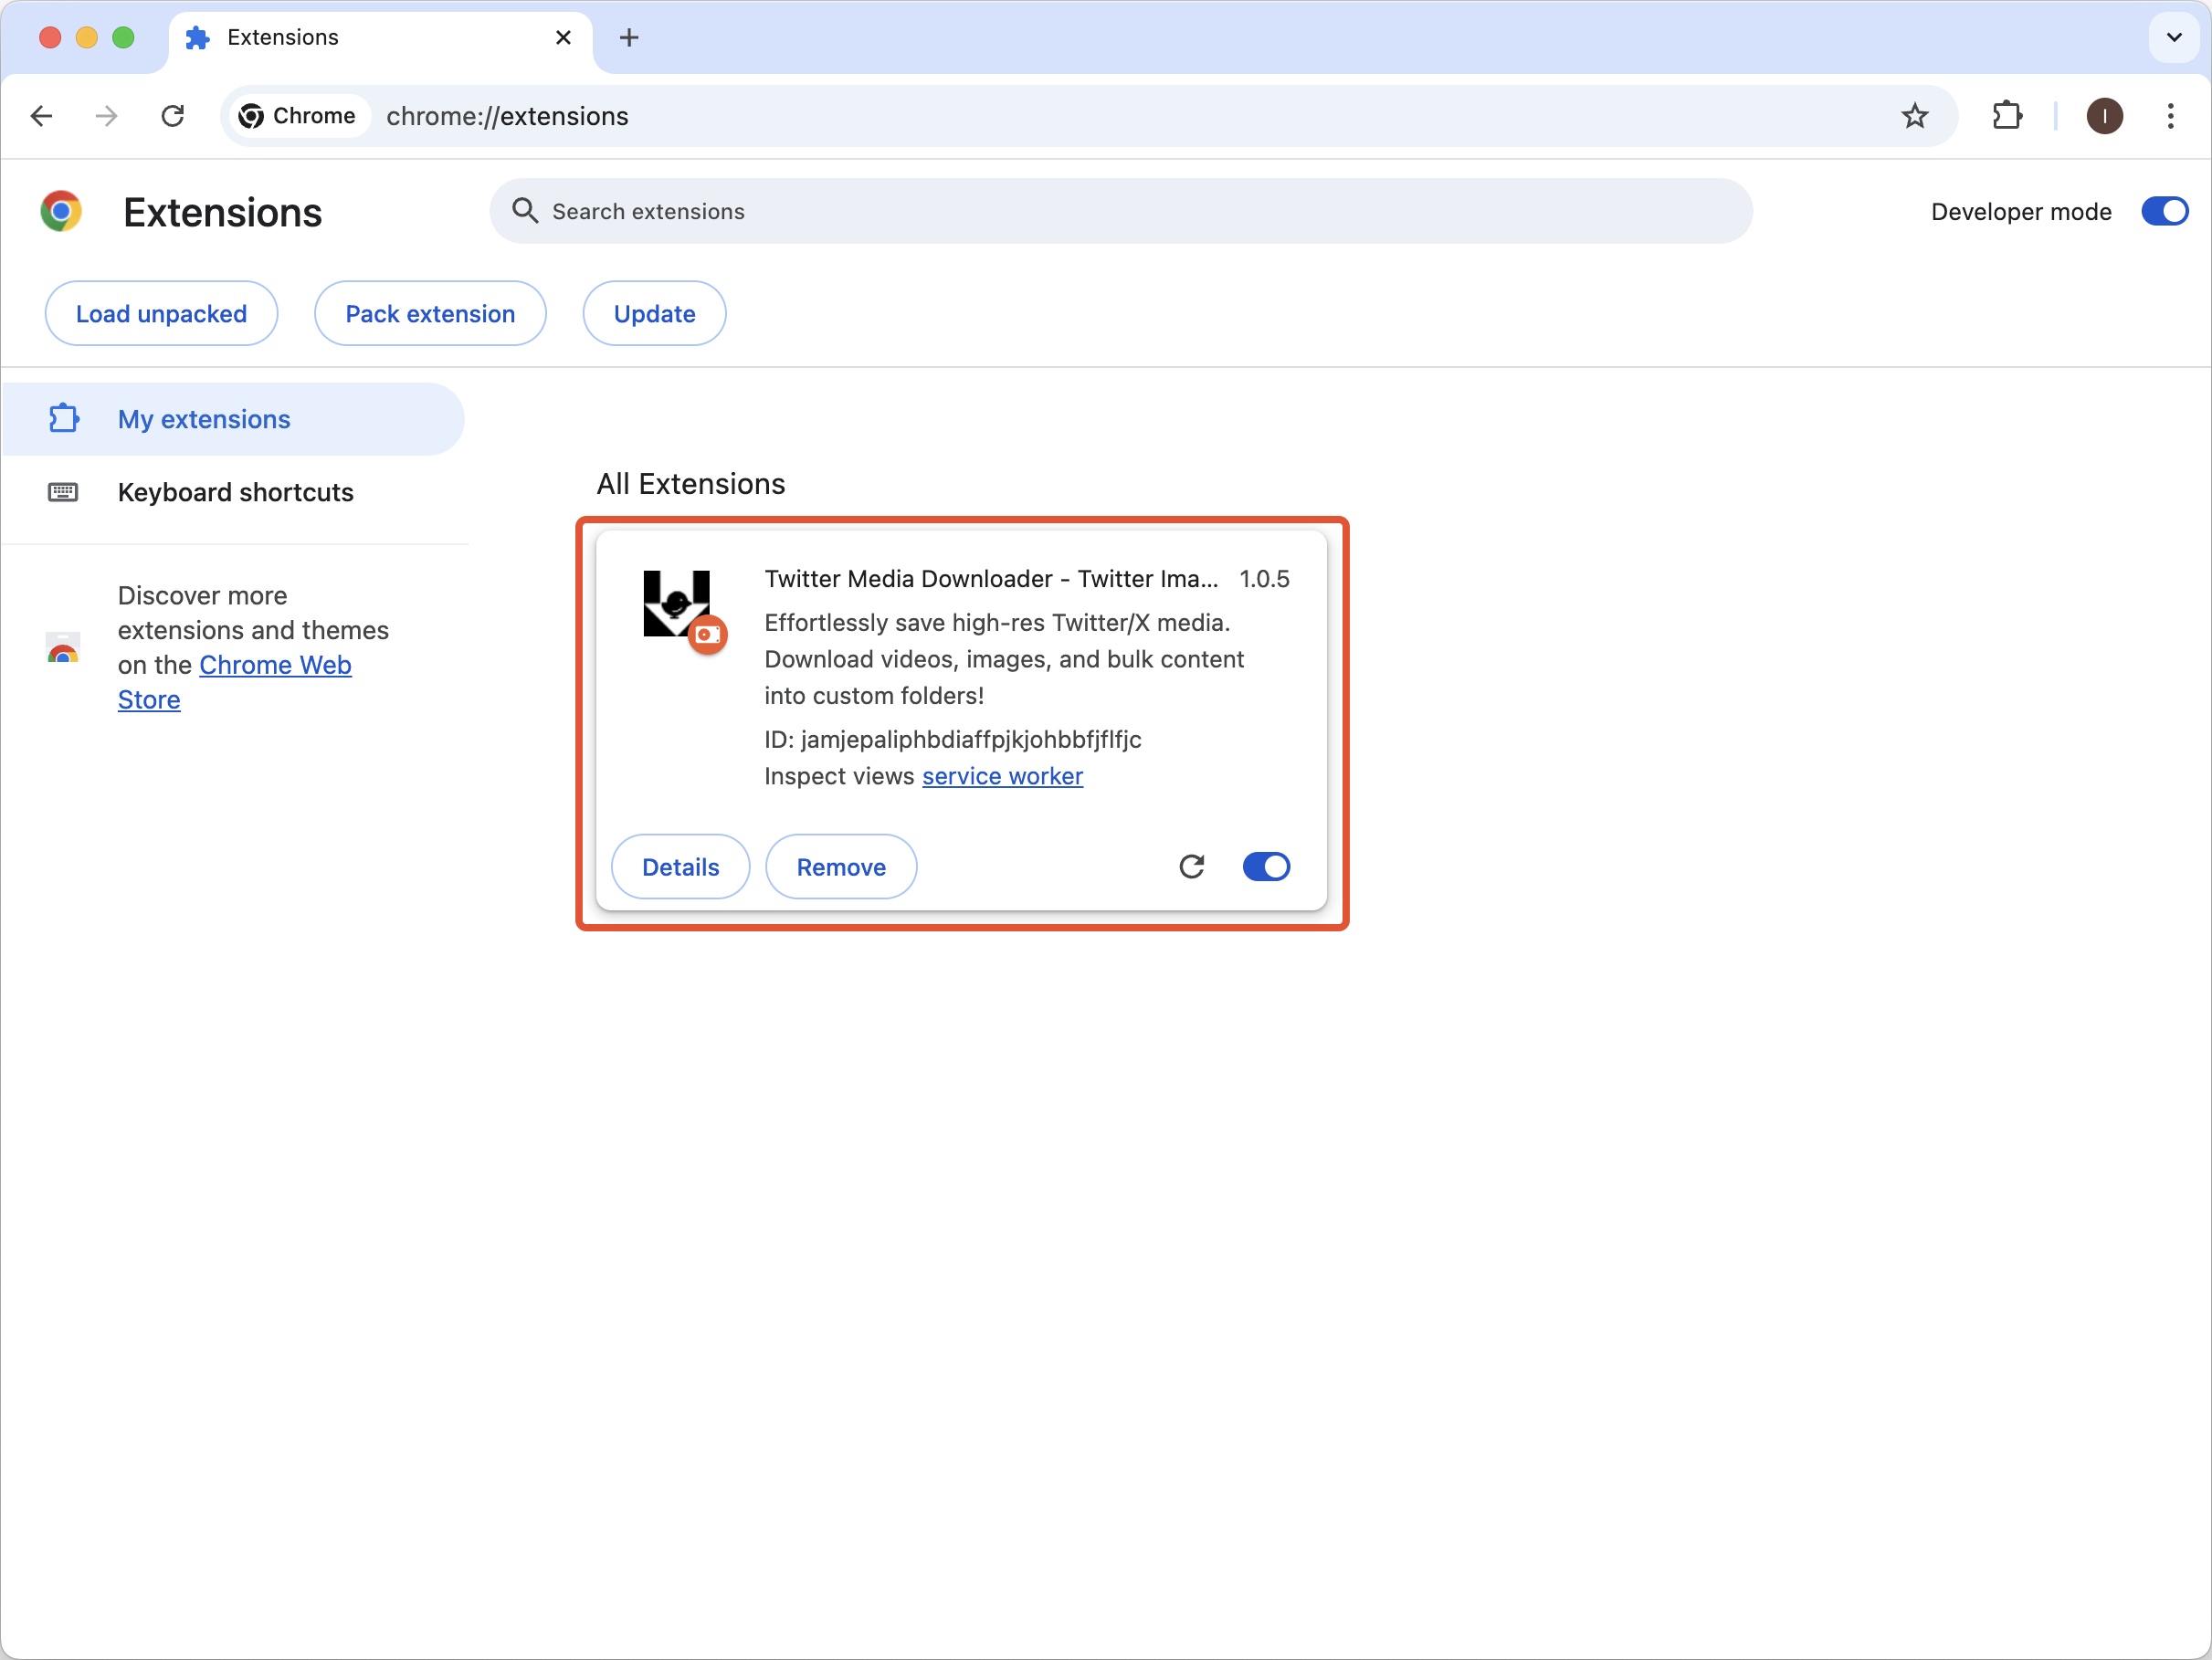2212x1660 pixels.
Task: Click the Twitter Media Downloader extension icon
Action: click(677, 604)
